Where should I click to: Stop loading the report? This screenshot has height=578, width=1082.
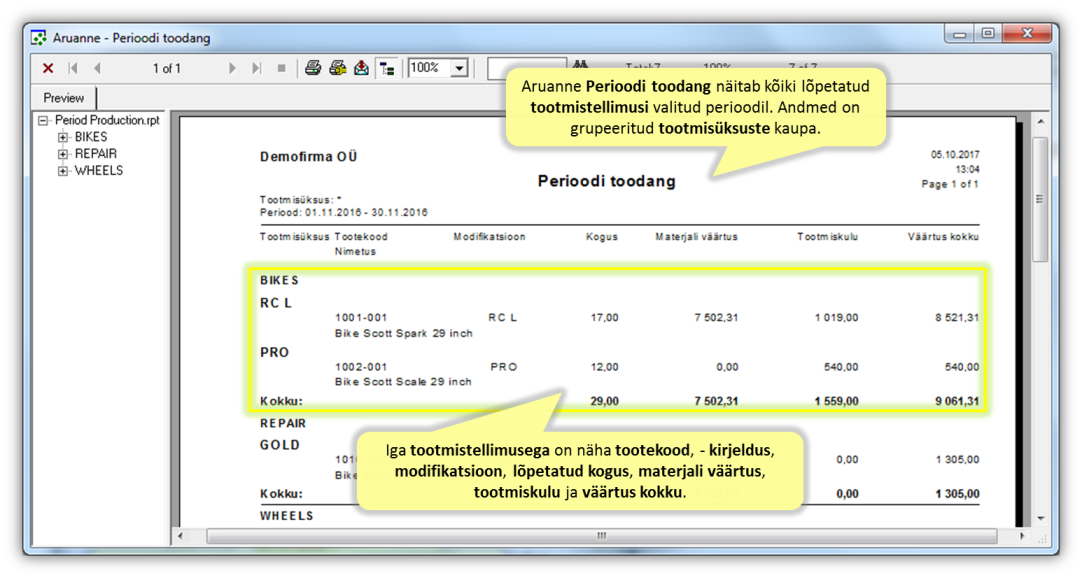point(281,68)
